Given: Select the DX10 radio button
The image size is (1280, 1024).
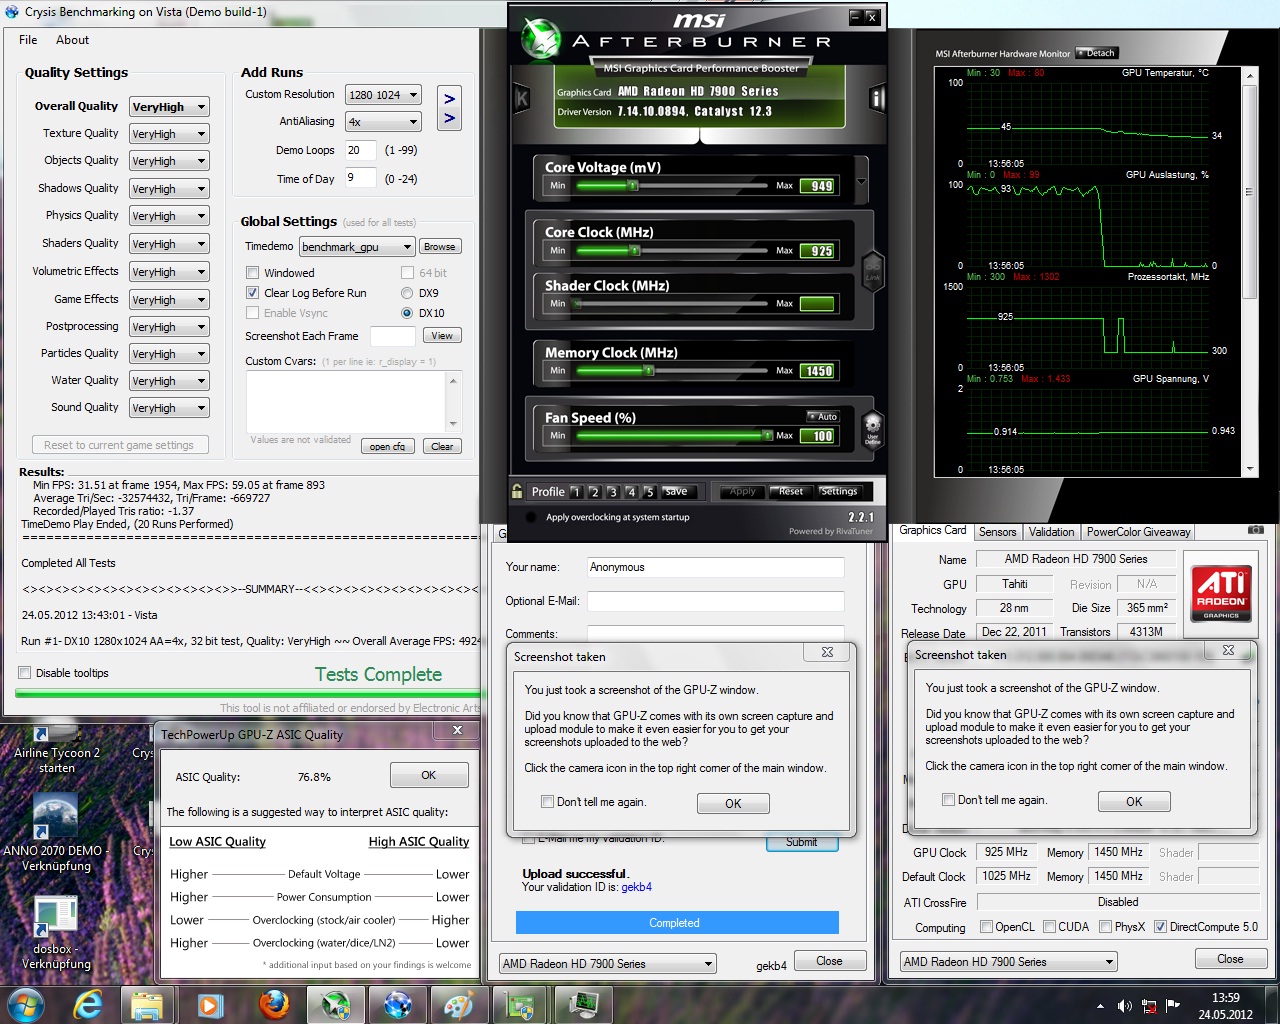Looking at the screenshot, I should point(407,313).
